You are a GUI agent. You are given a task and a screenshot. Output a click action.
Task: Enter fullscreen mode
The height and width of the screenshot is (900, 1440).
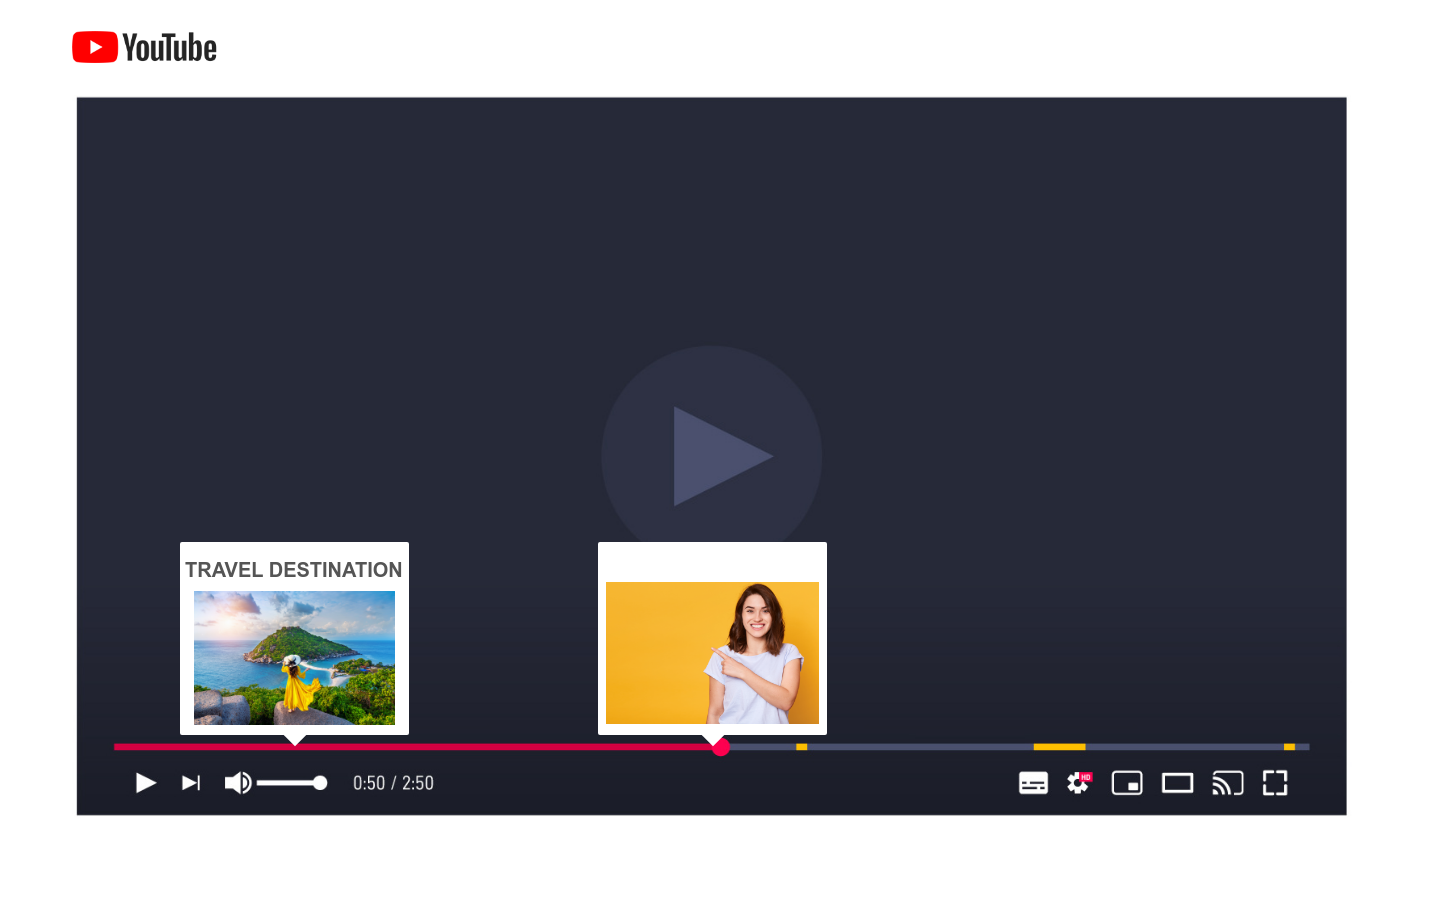(x=1275, y=783)
